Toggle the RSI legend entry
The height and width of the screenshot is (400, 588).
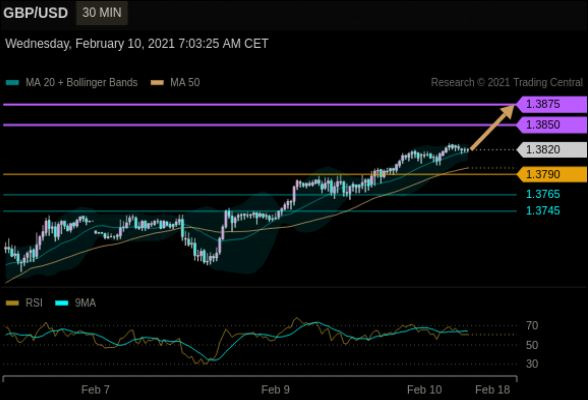point(24,303)
